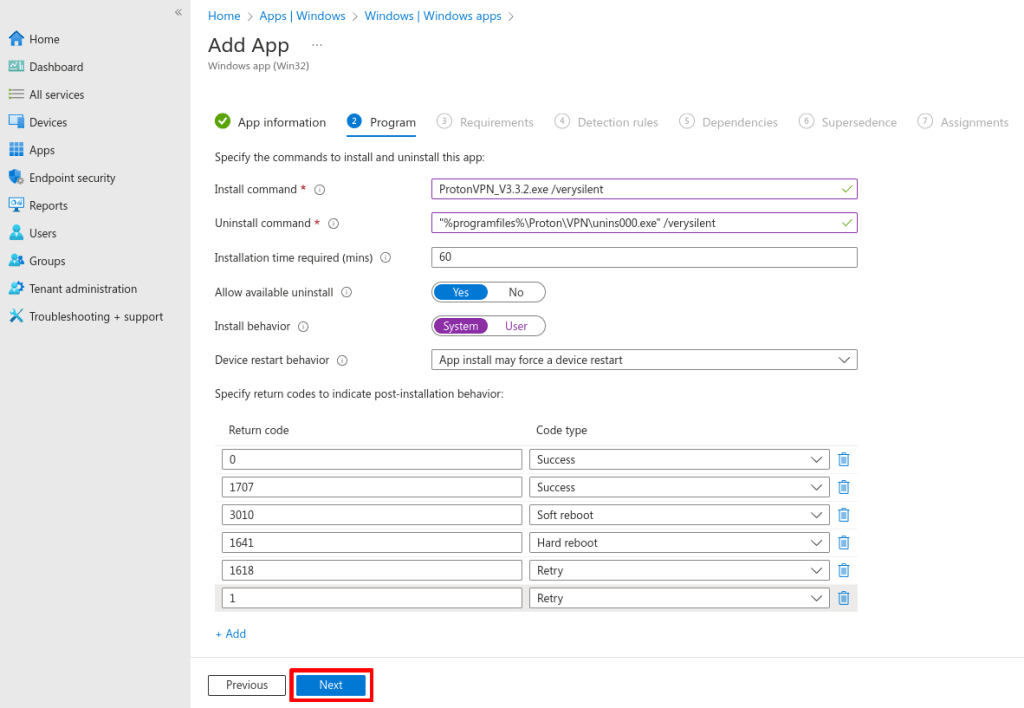Click the All services list icon

pyautogui.click(x=16, y=94)
